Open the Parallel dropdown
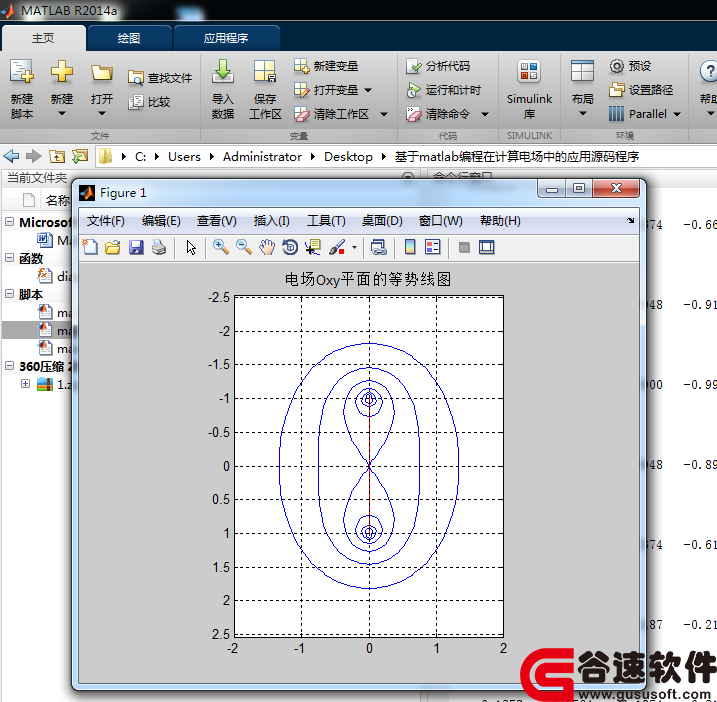This screenshot has height=702, width=717. pos(677,114)
